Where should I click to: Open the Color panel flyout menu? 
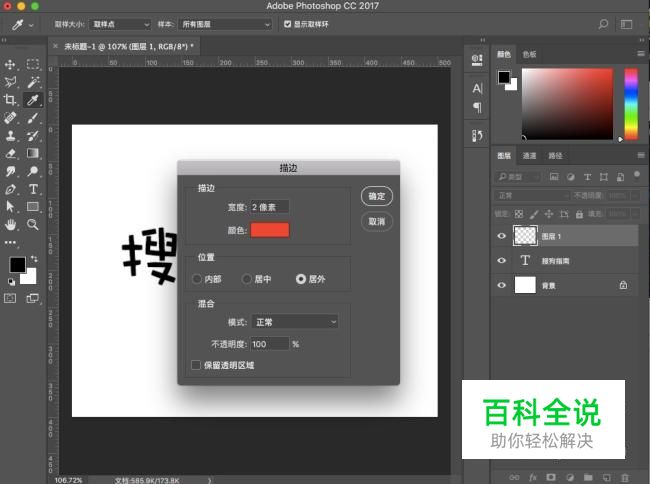click(x=640, y=54)
